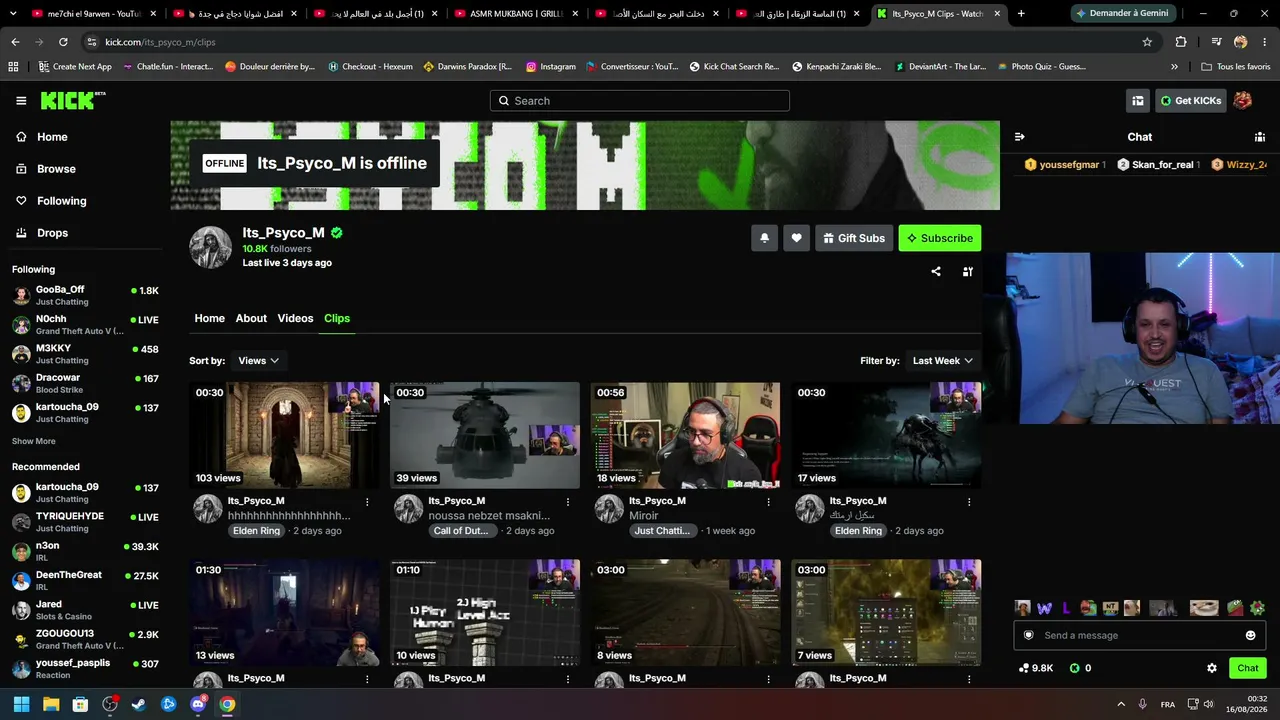Open Google Chrome taskbar icon
This screenshot has height=720, width=1280.
[x=228, y=704]
